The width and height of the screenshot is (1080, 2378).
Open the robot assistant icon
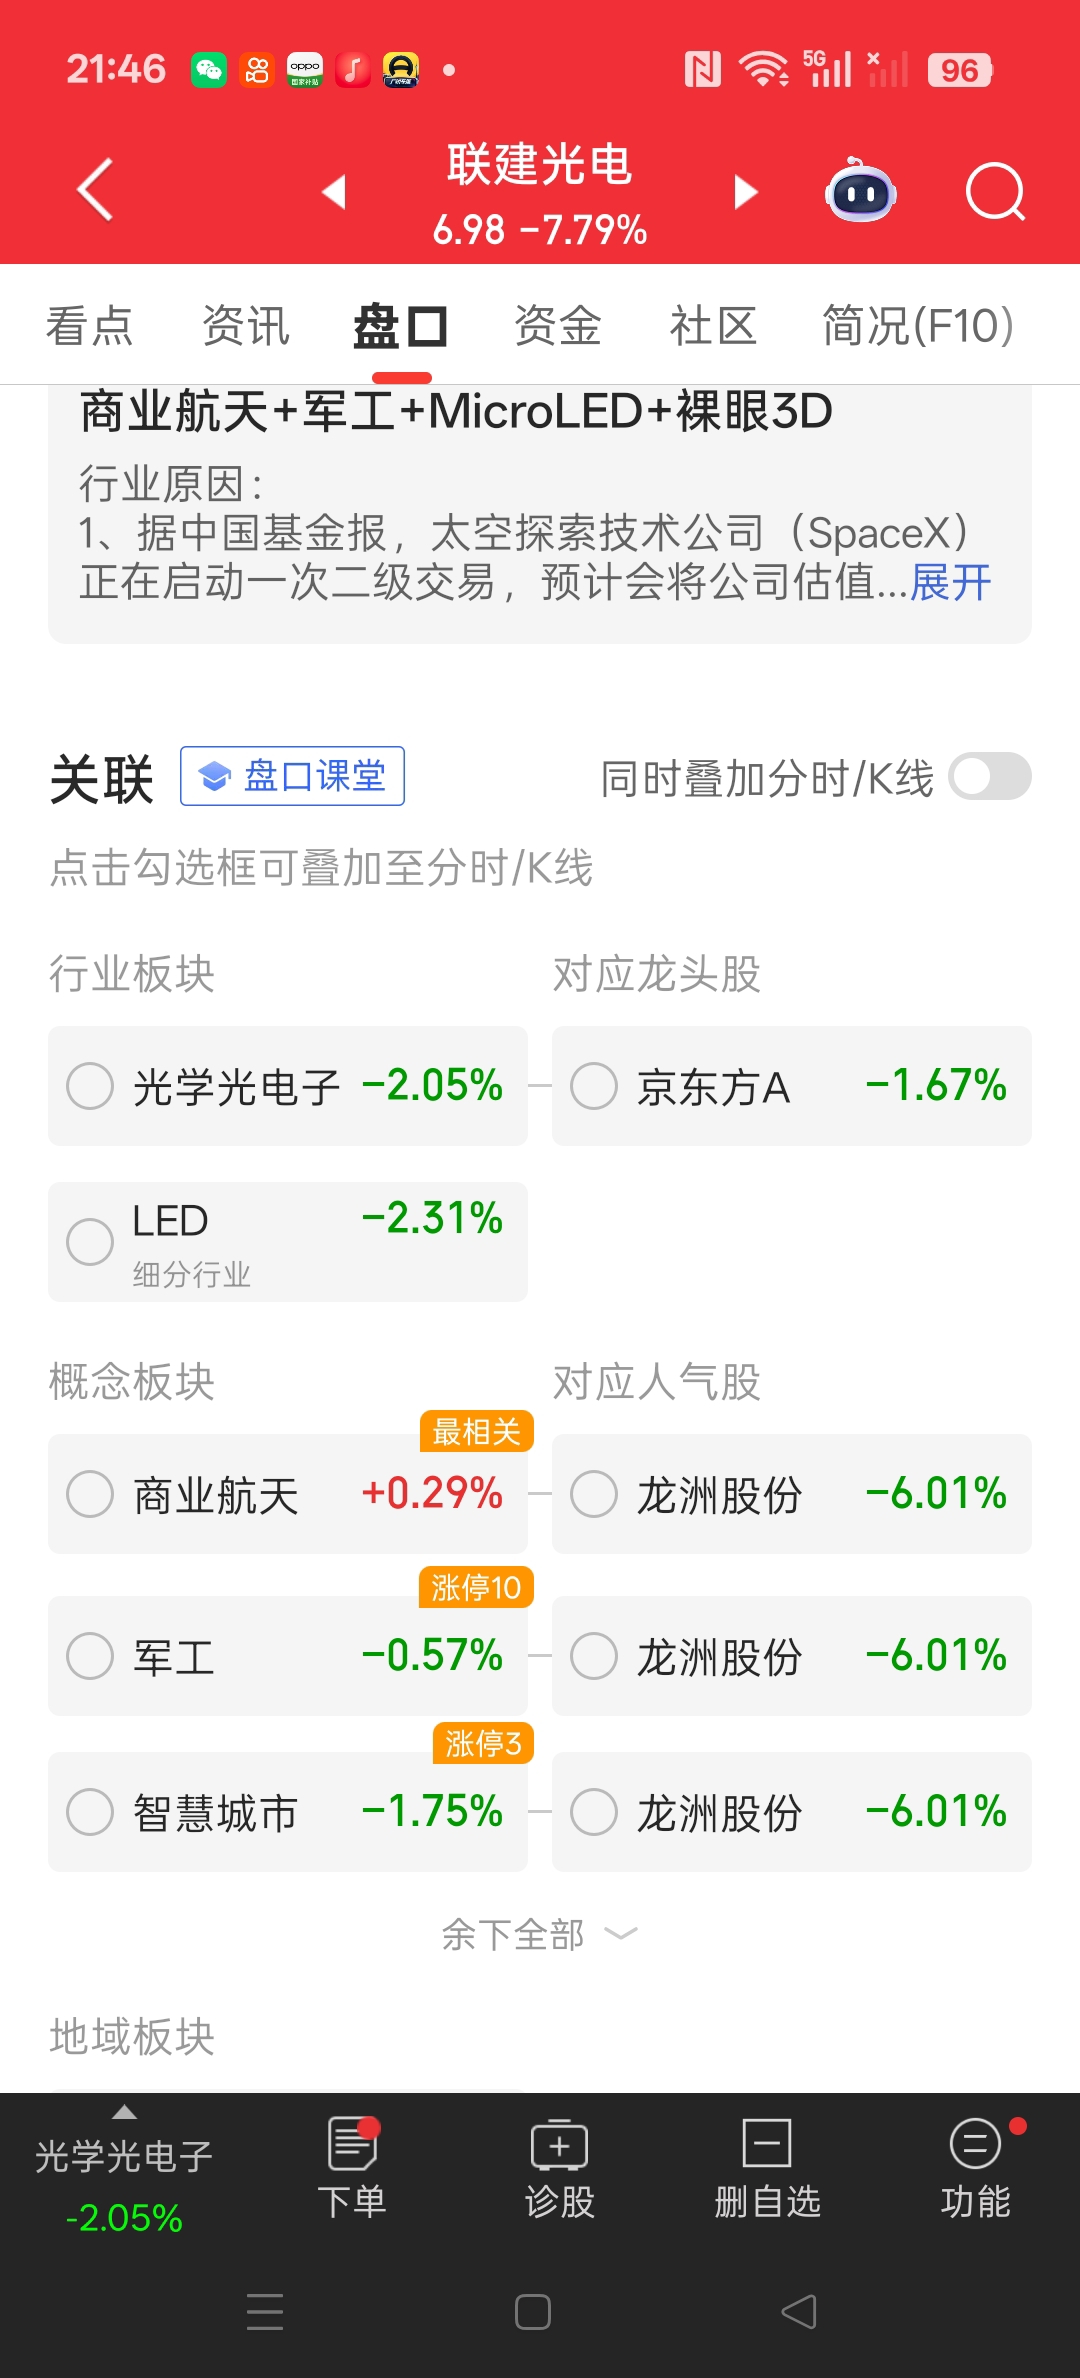(x=860, y=191)
